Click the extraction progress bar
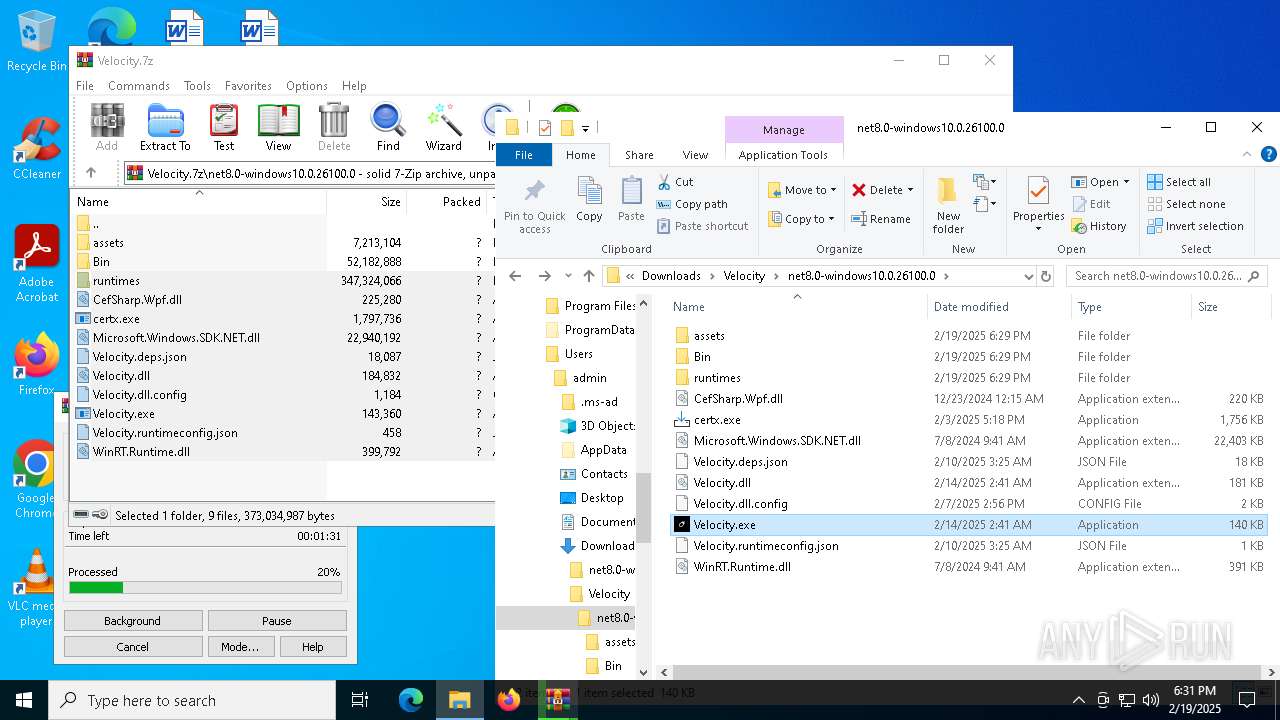Image resolution: width=1280 pixels, height=720 pixels. tap(205, 588)
